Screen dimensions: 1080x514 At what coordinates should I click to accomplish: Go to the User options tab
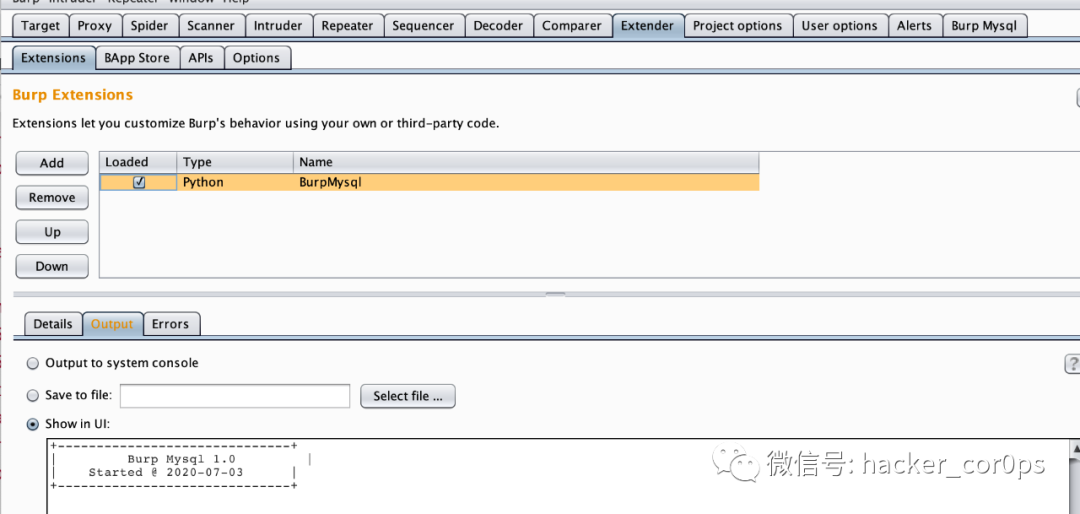840,25
